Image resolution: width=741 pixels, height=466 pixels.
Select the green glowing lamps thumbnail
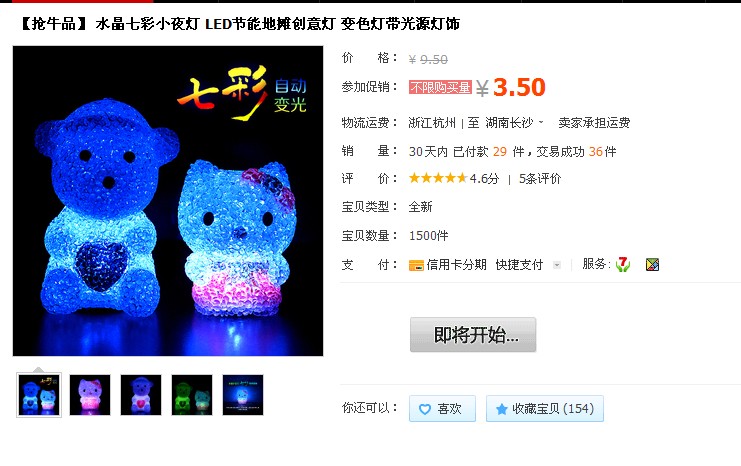192,395
